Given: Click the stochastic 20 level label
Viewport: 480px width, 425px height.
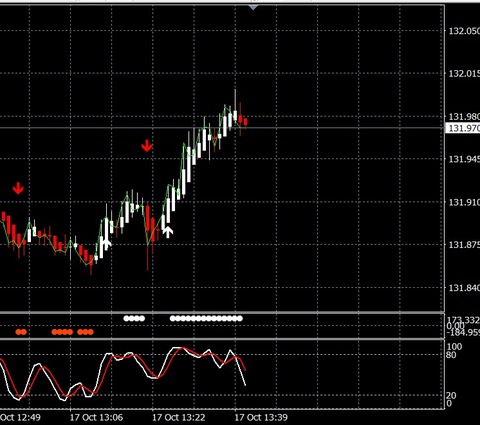Looking at the screenshot, I should (x=451, y=396).
